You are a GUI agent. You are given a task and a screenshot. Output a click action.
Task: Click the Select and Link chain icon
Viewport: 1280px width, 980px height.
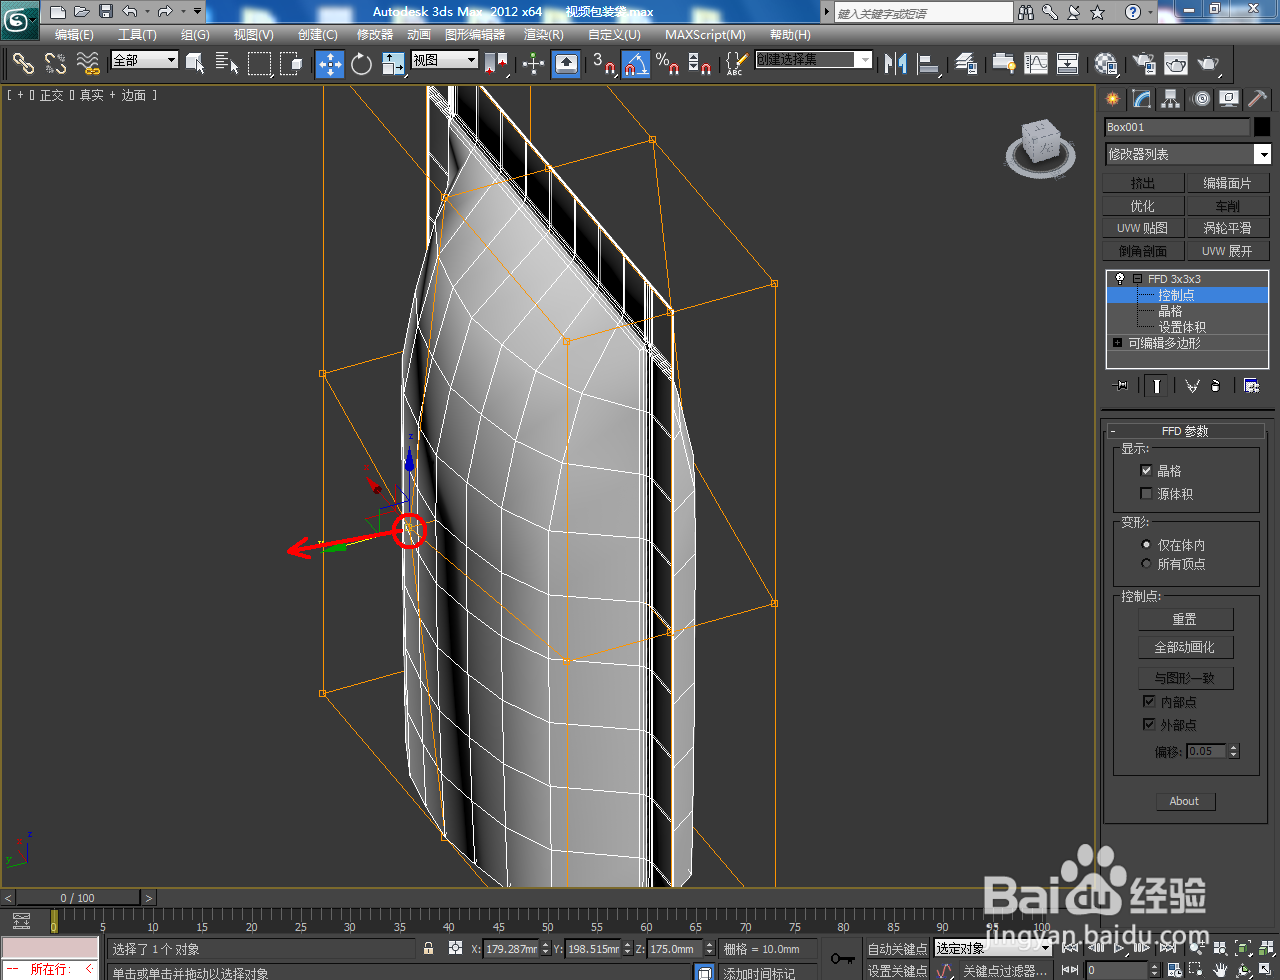(x=23, y=64)
